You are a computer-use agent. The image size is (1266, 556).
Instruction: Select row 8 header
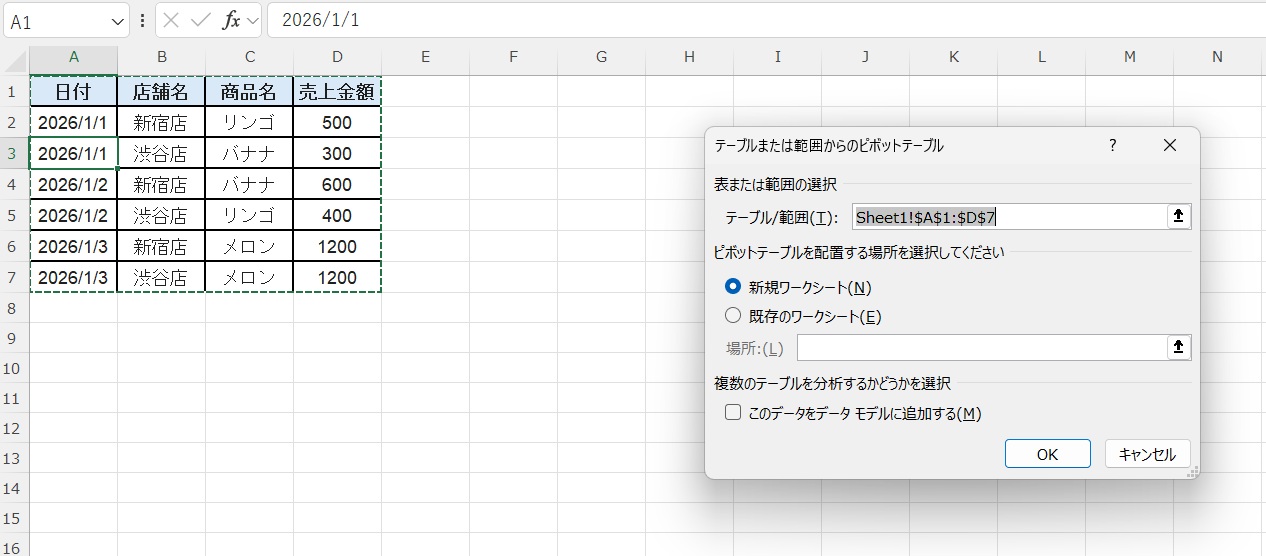click(13, 308)
